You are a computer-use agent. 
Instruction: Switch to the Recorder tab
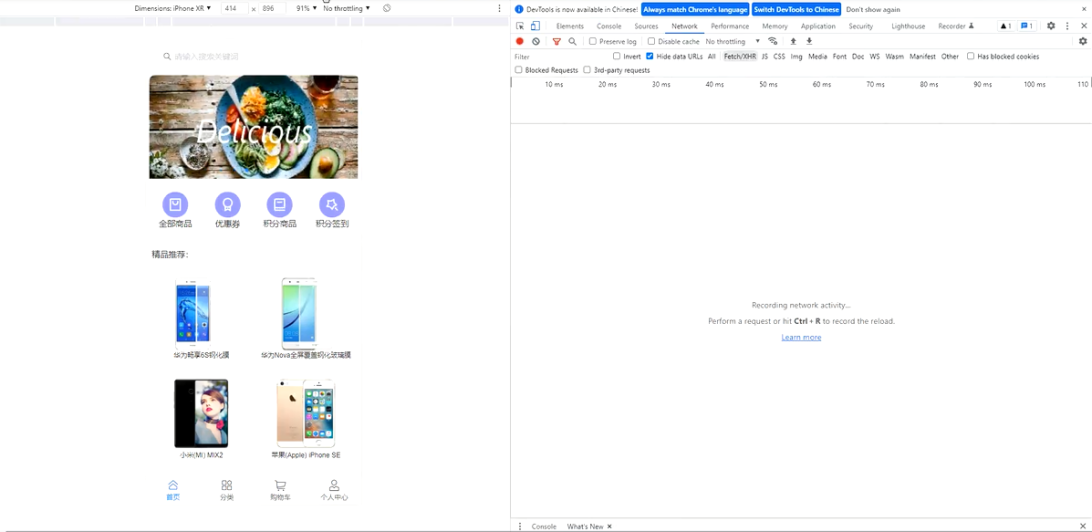tap(956, 26)
